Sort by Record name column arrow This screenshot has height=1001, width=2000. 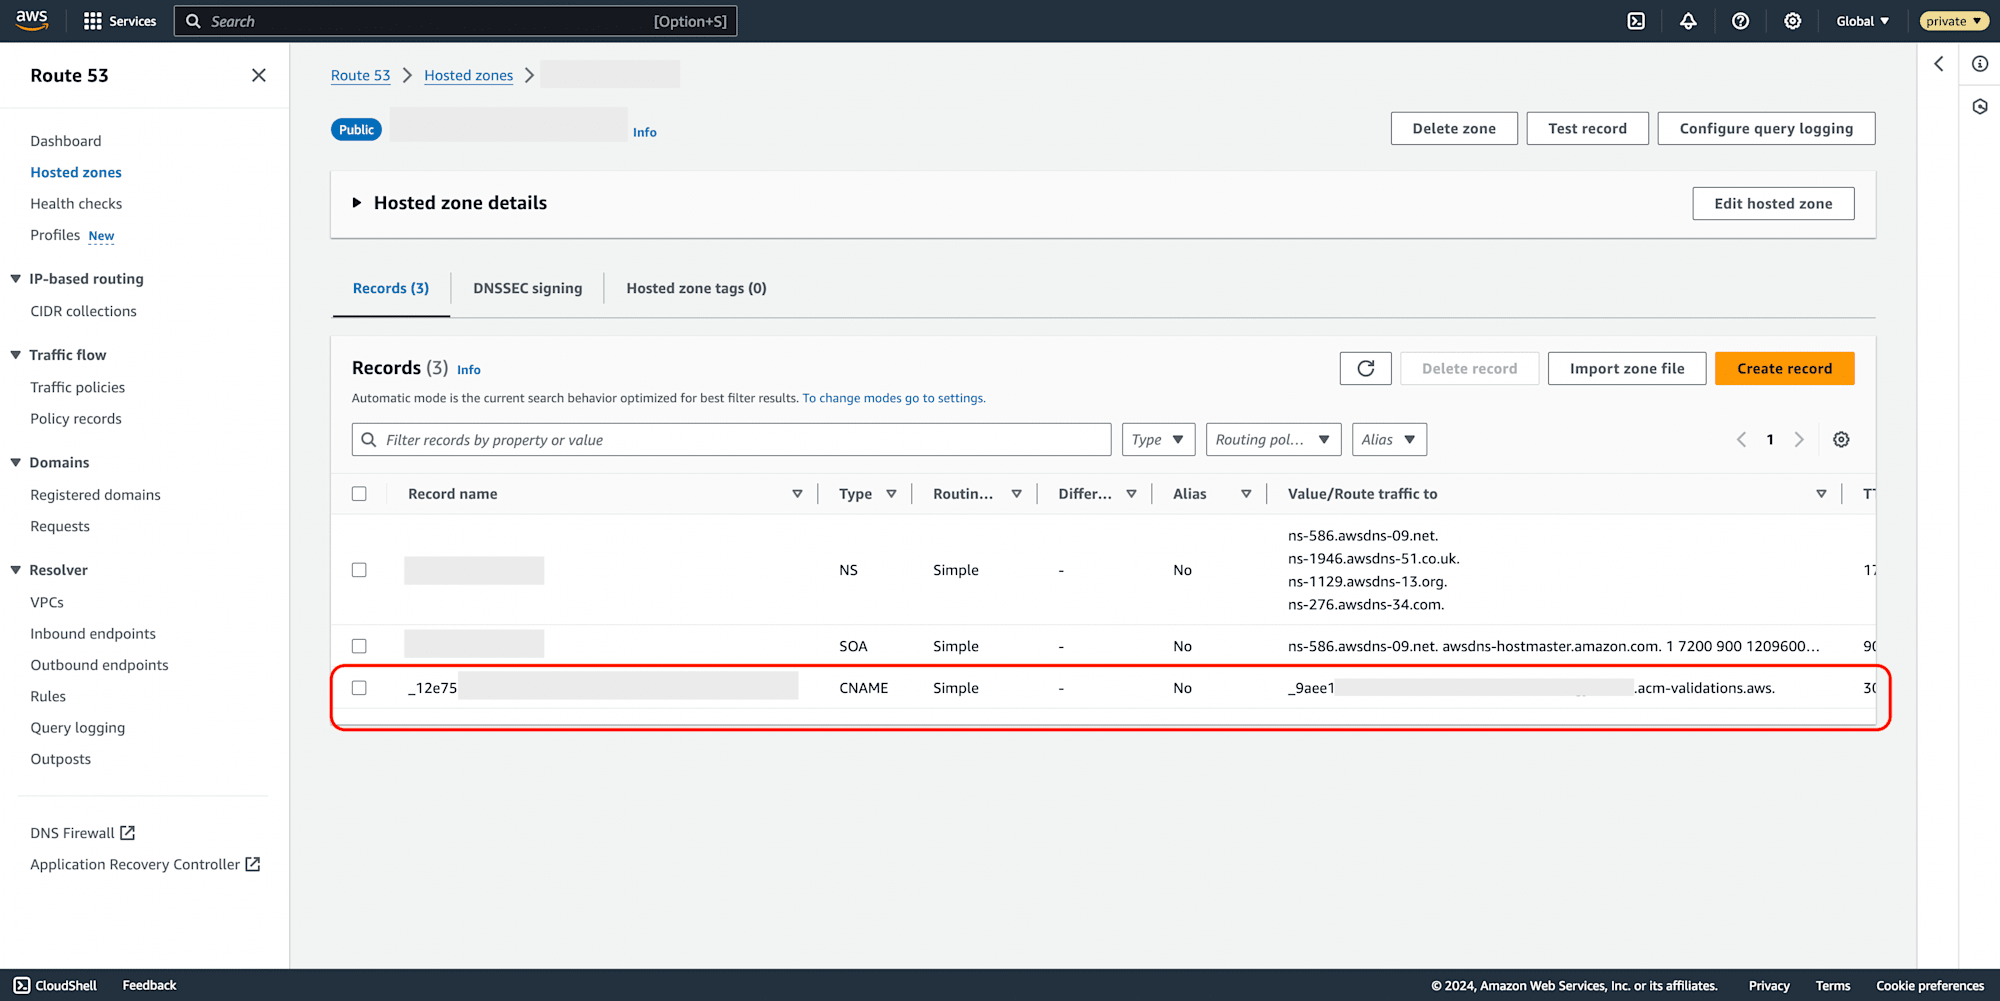[x=797, y=494]
